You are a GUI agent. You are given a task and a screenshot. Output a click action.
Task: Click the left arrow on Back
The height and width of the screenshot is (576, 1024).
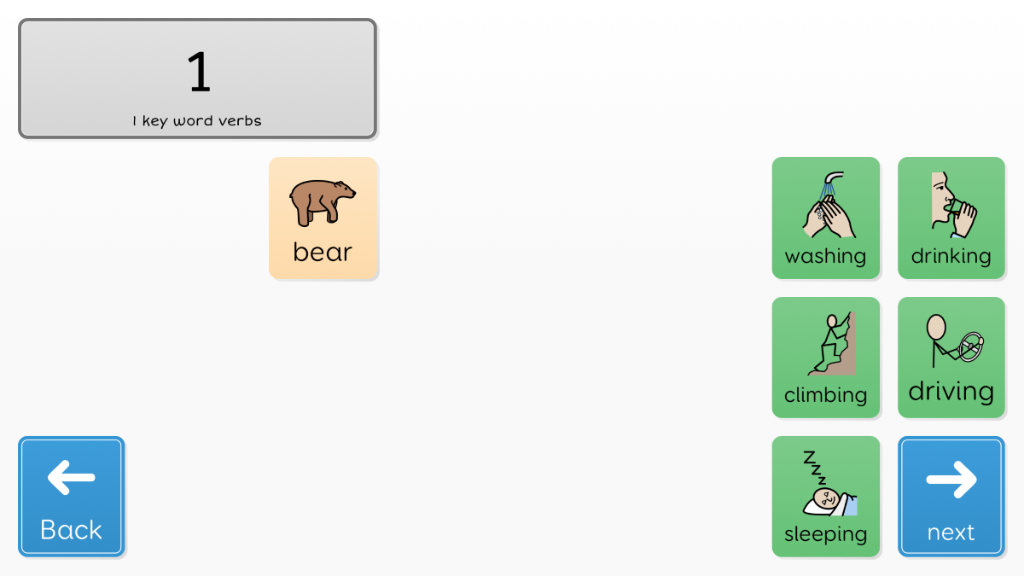pyautogui.click(x=71, y=477)
